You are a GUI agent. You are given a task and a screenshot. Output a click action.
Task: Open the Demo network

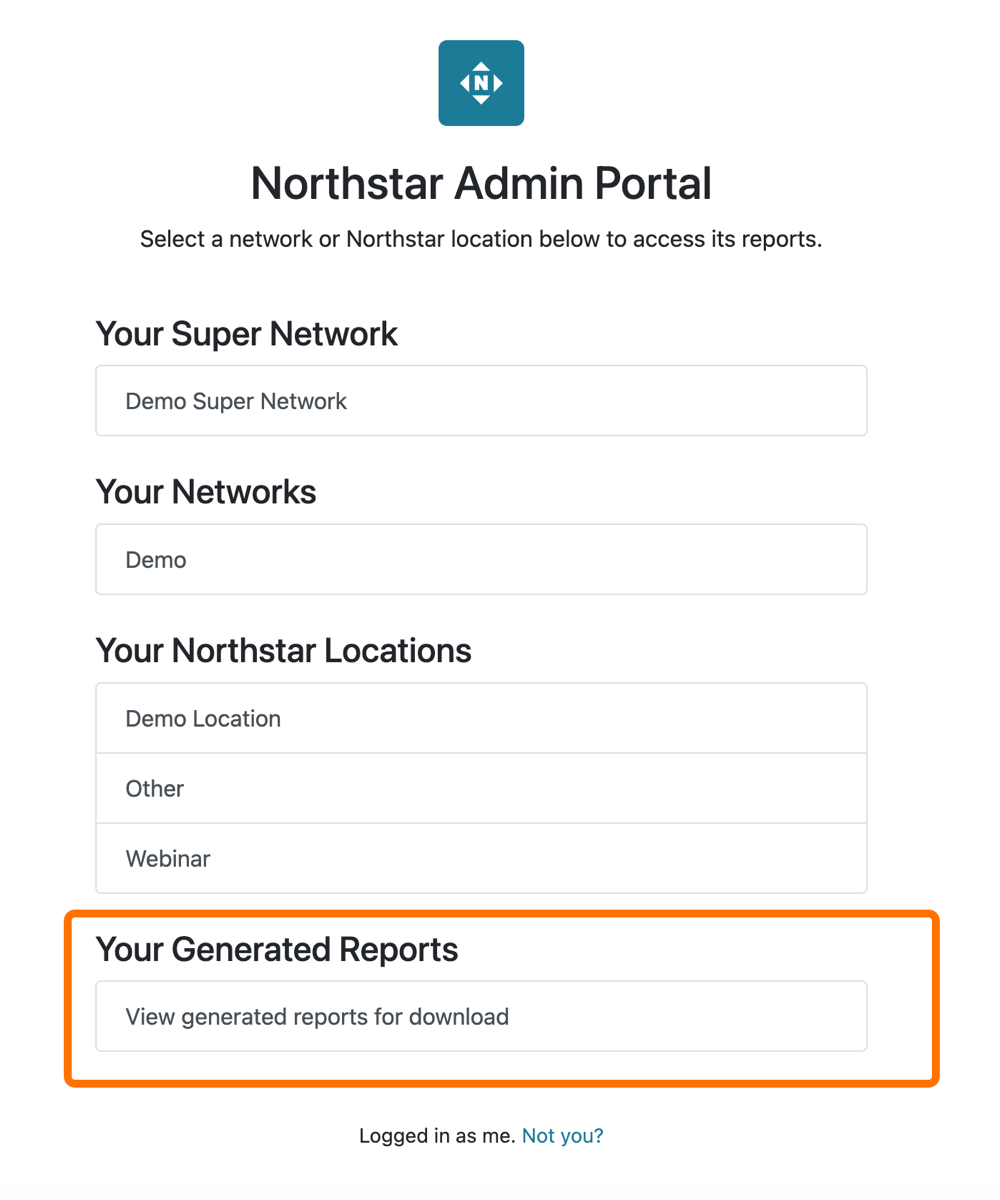tap(480, 558)
